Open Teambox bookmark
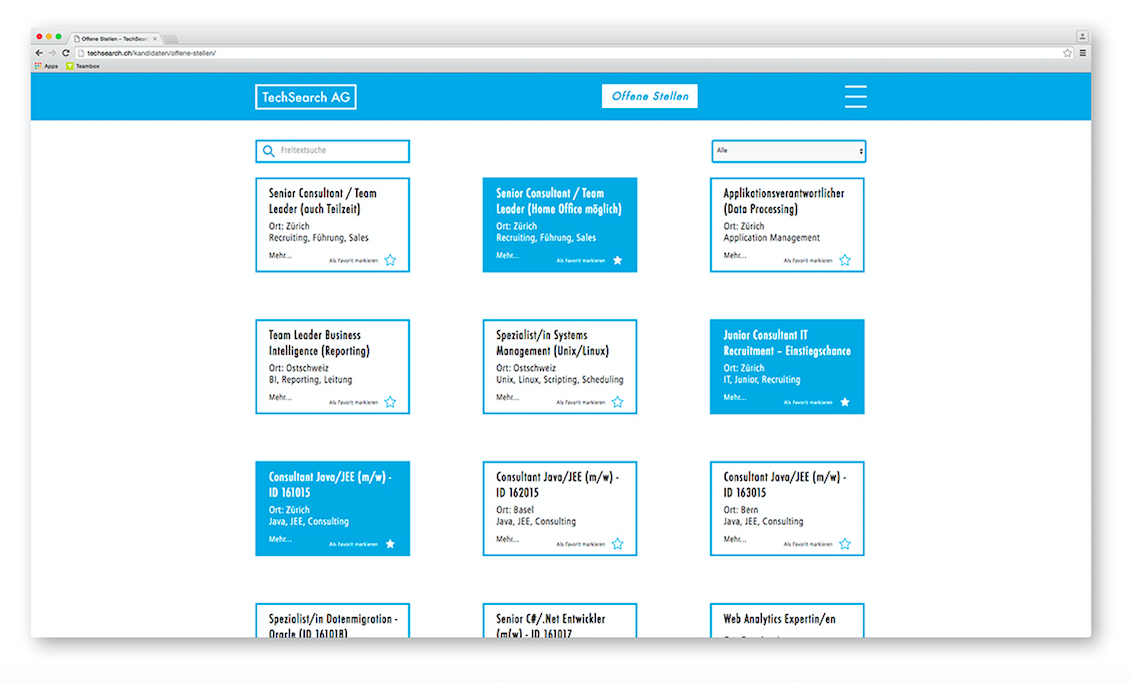The height and width of the screenshot is (682, 1132). click(x=83, y=66)
